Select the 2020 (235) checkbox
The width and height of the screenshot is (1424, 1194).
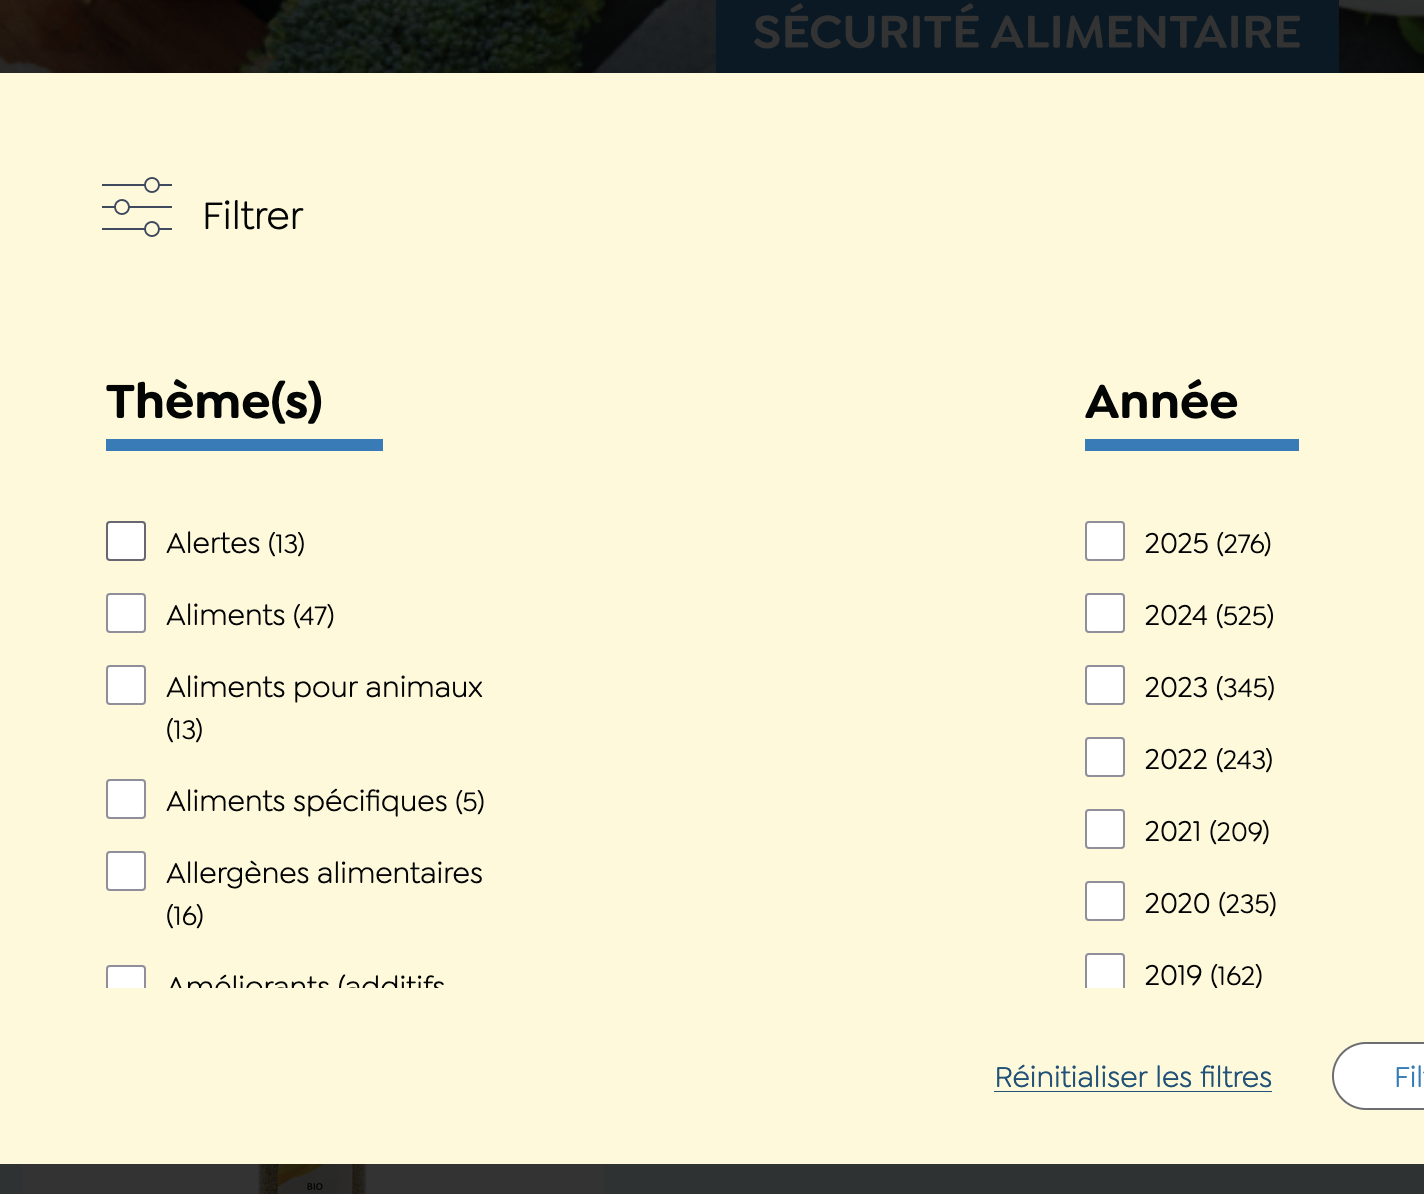point(1105,901)
